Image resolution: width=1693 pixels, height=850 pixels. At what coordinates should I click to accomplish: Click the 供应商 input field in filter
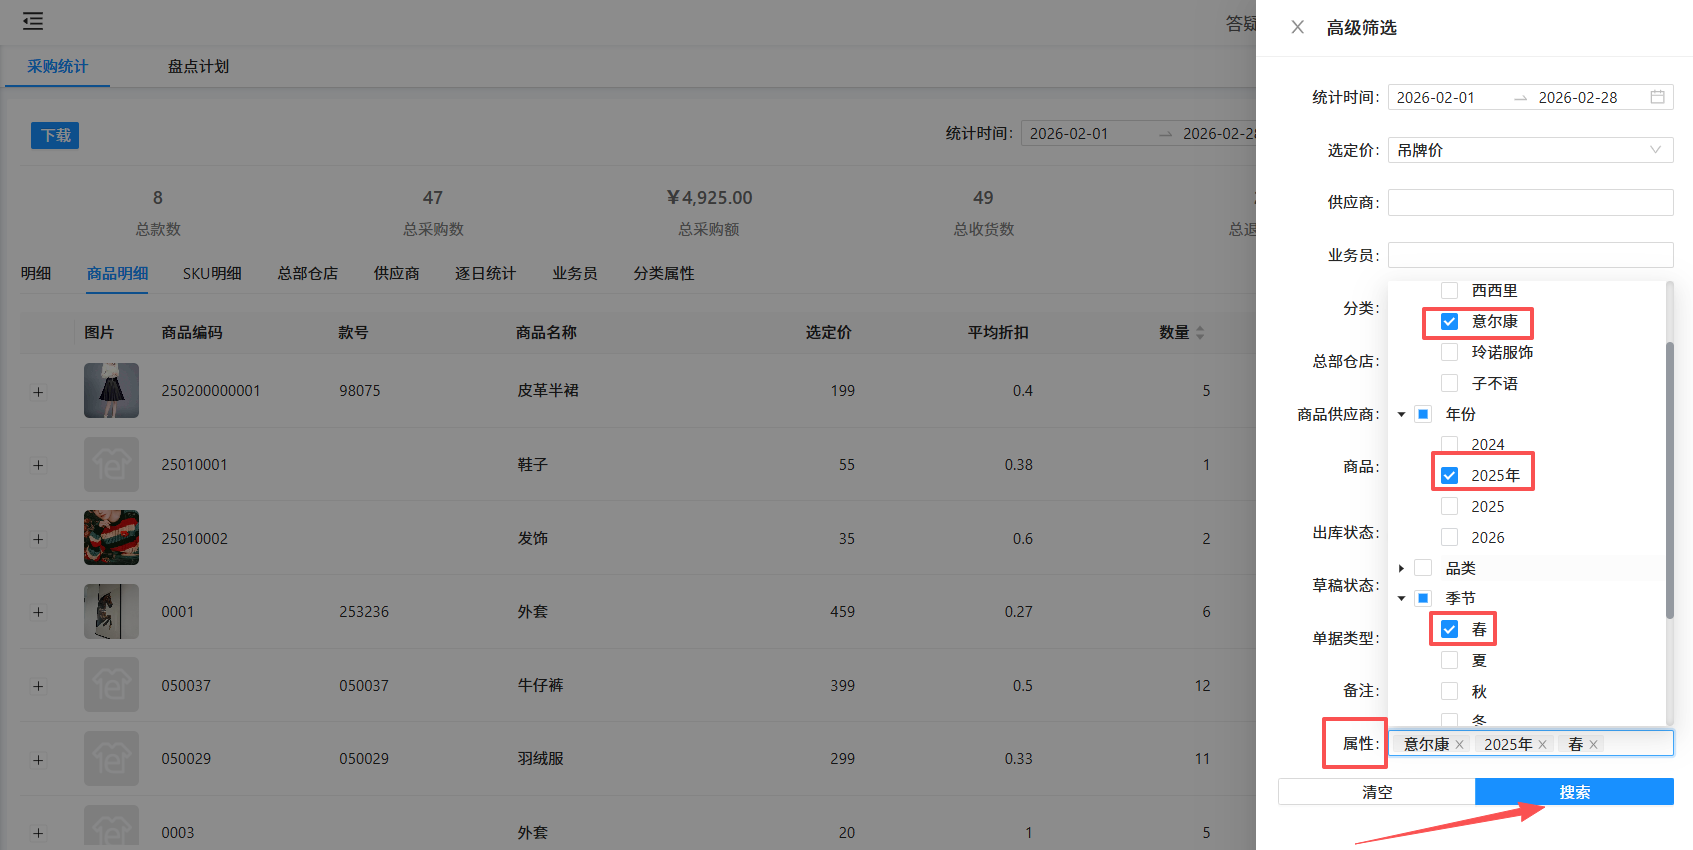[1530, 202]
